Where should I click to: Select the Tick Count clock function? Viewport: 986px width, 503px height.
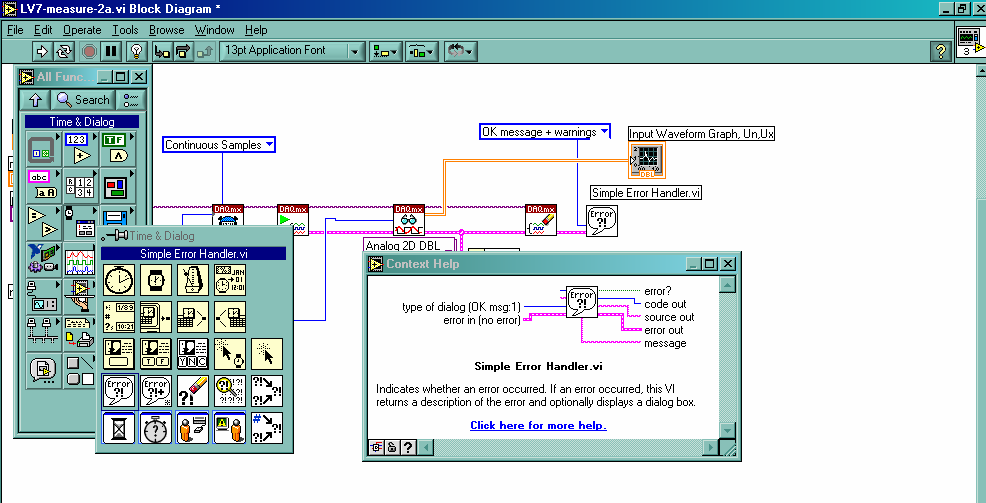coord(119,280)
